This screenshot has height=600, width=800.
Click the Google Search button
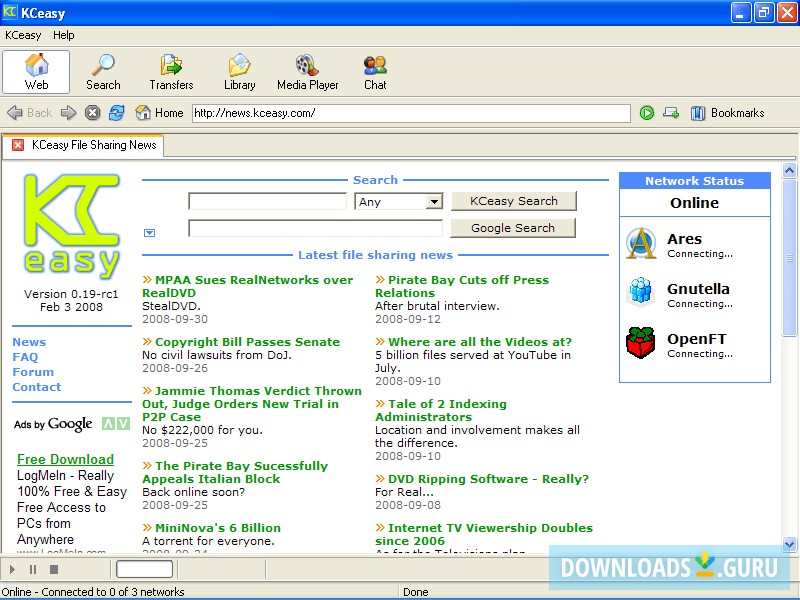513,228
